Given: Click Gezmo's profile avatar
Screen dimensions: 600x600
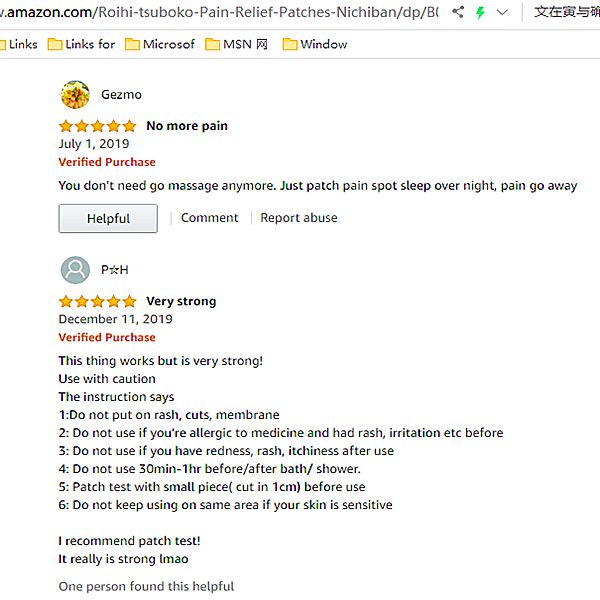Looking at the screenshot, I should 75,95.
